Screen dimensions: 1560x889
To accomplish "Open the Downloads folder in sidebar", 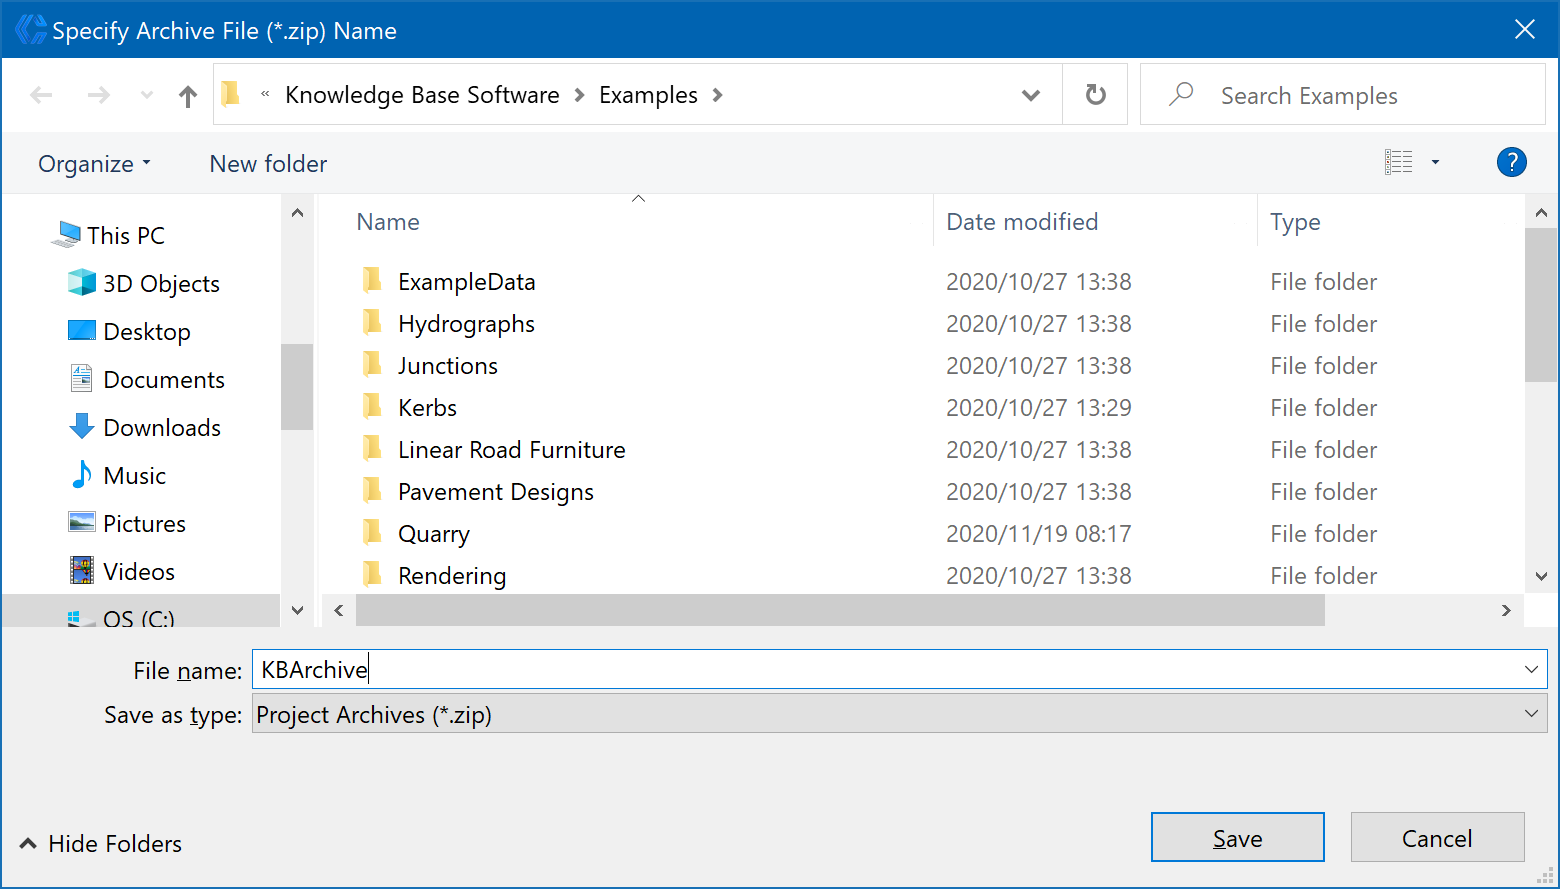I will (x=161, y=428).
